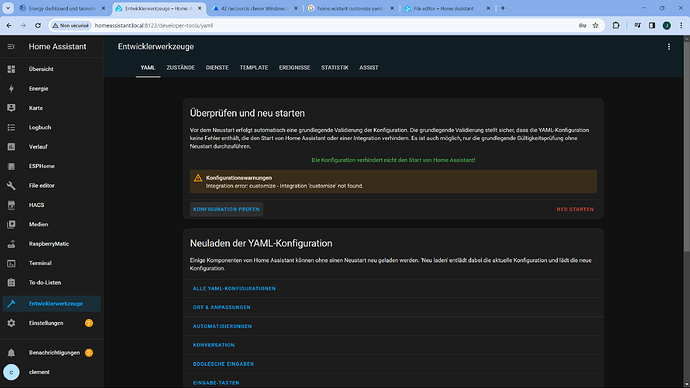Open the clement user avatar
690x388 pixels.
(x=11, y=372)
